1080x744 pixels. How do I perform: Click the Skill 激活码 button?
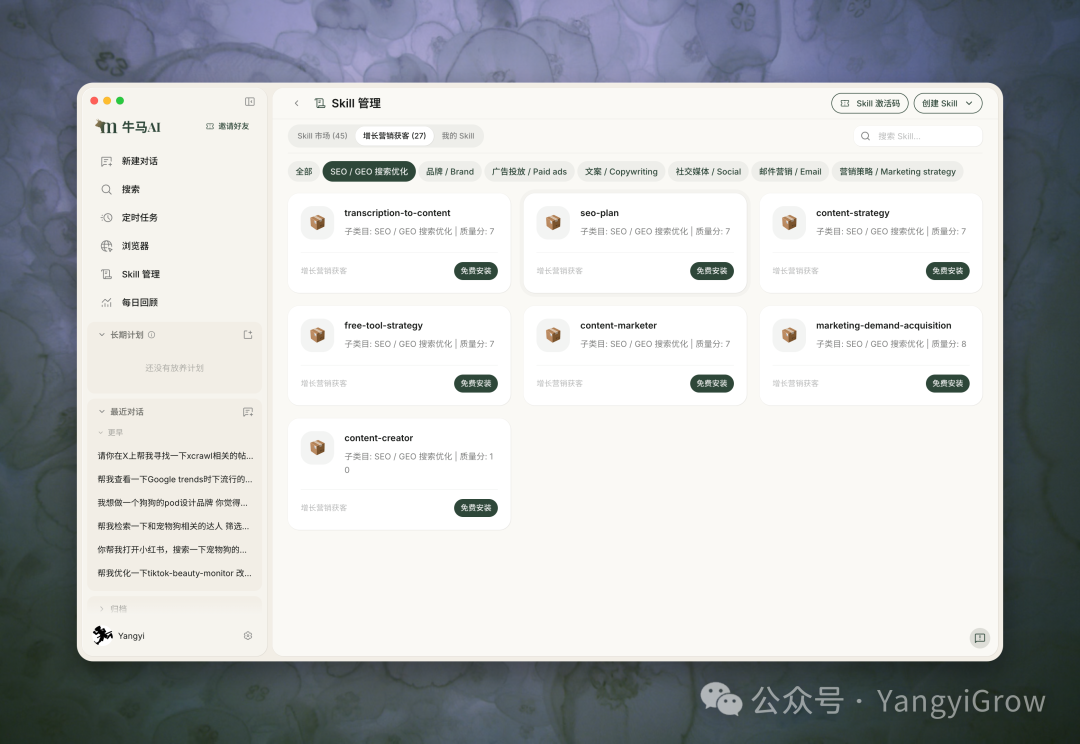click(x=870, y=103)
